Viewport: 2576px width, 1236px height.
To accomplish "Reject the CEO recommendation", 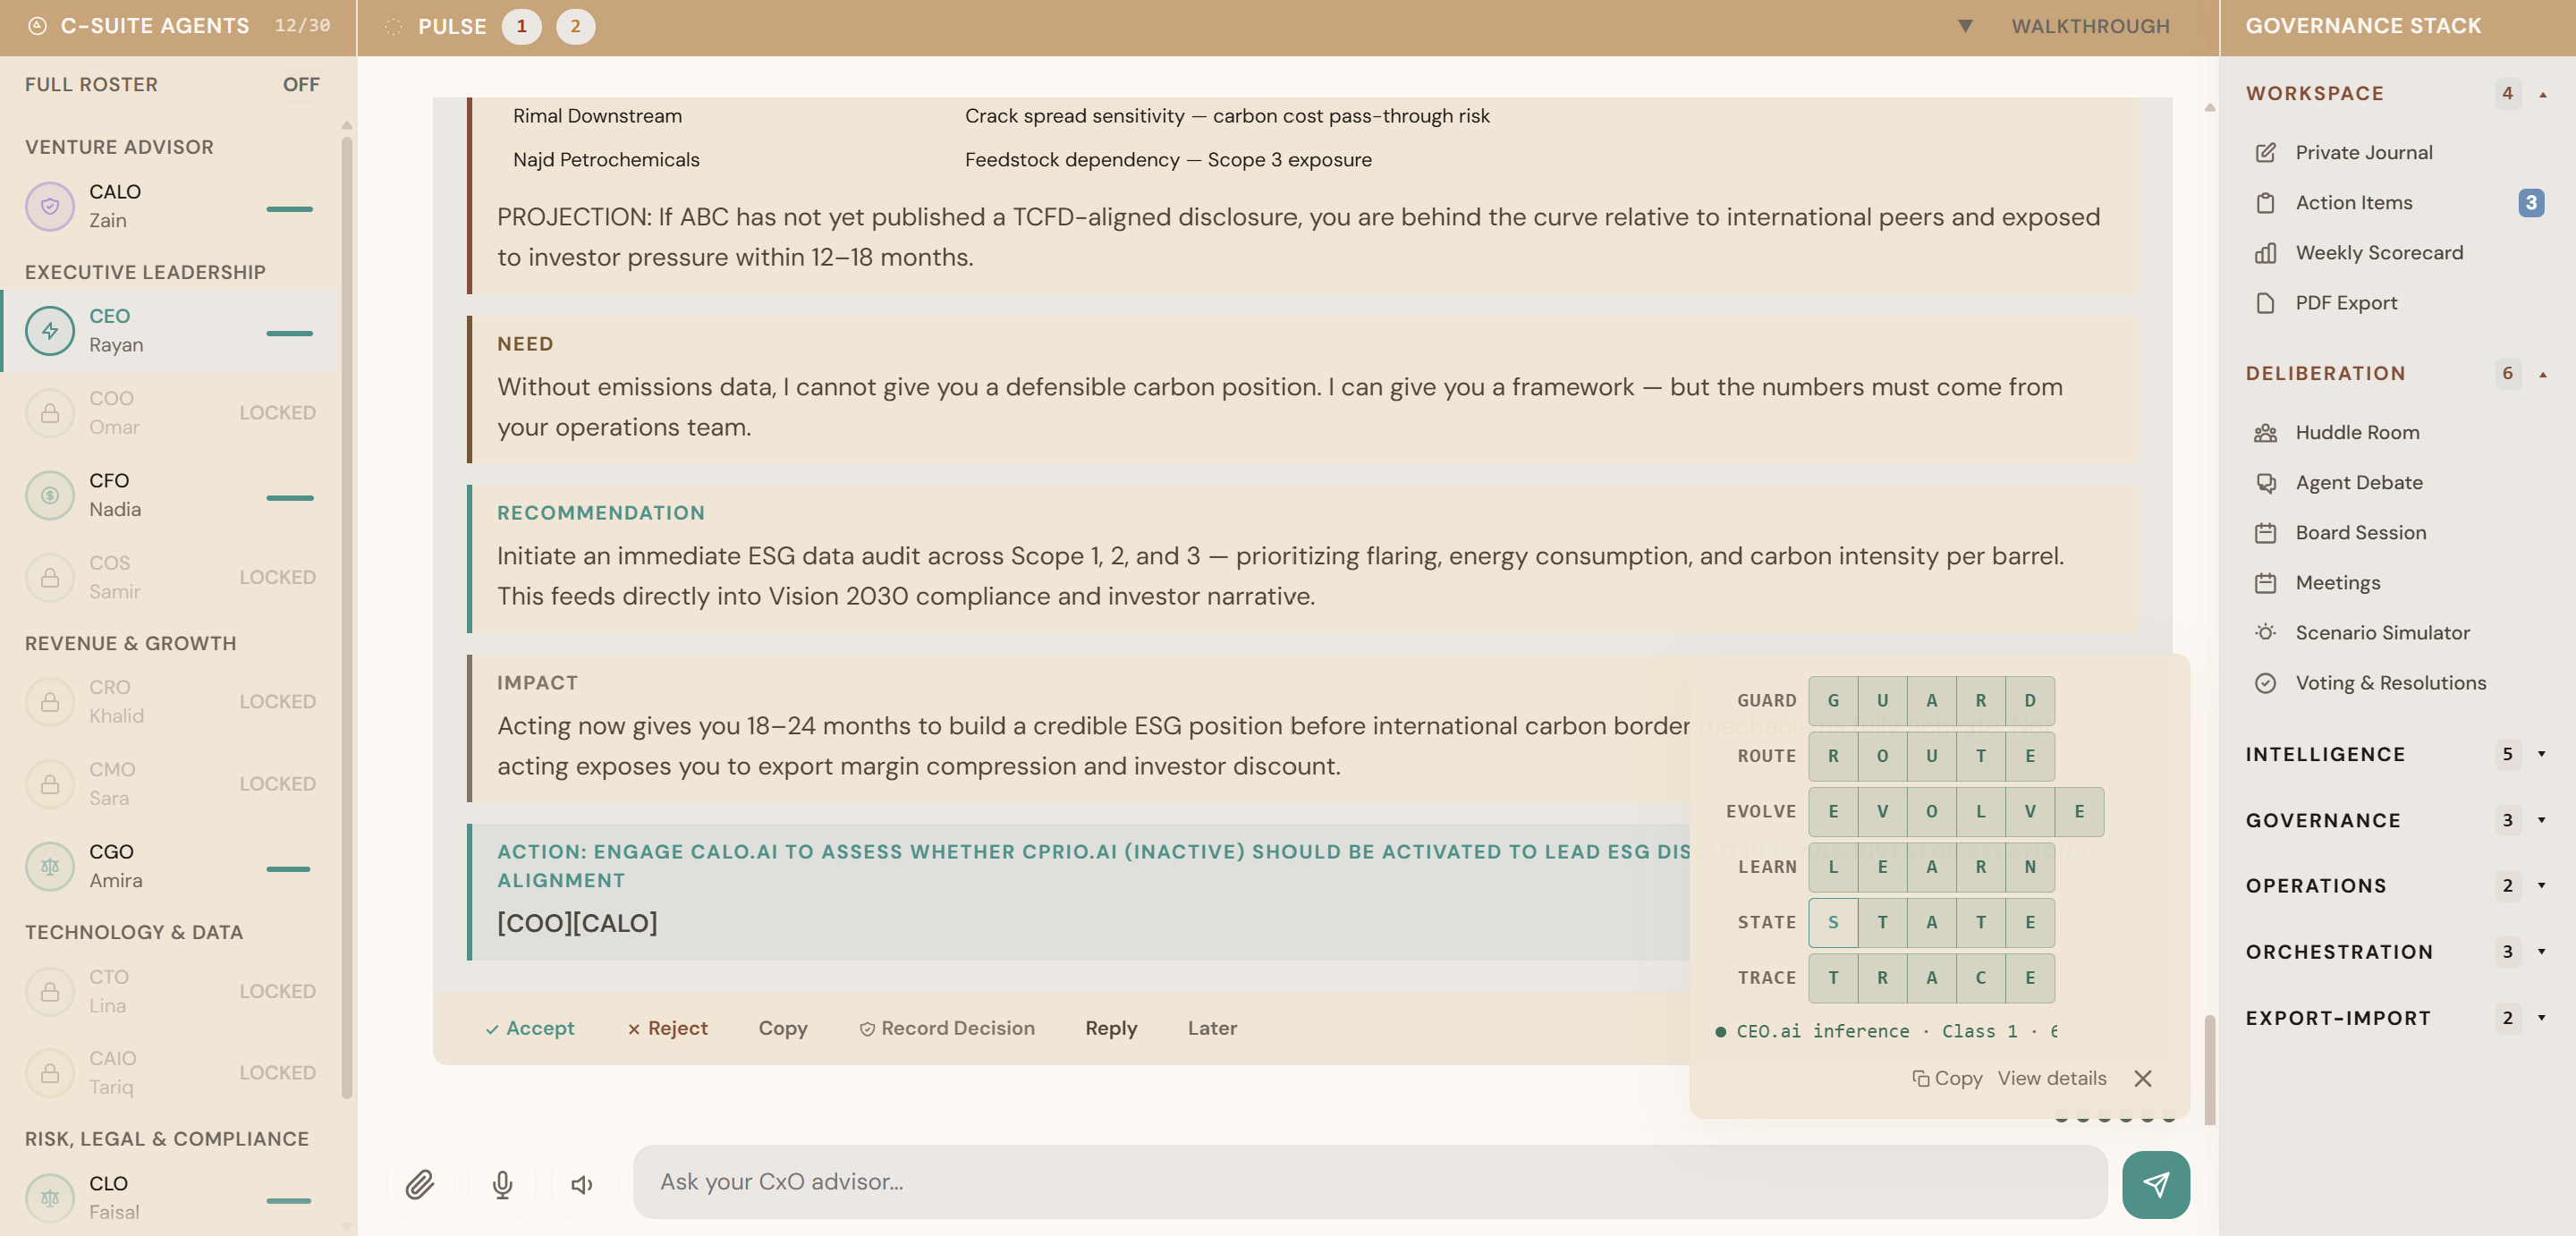I will click(x=667, y=1028).
